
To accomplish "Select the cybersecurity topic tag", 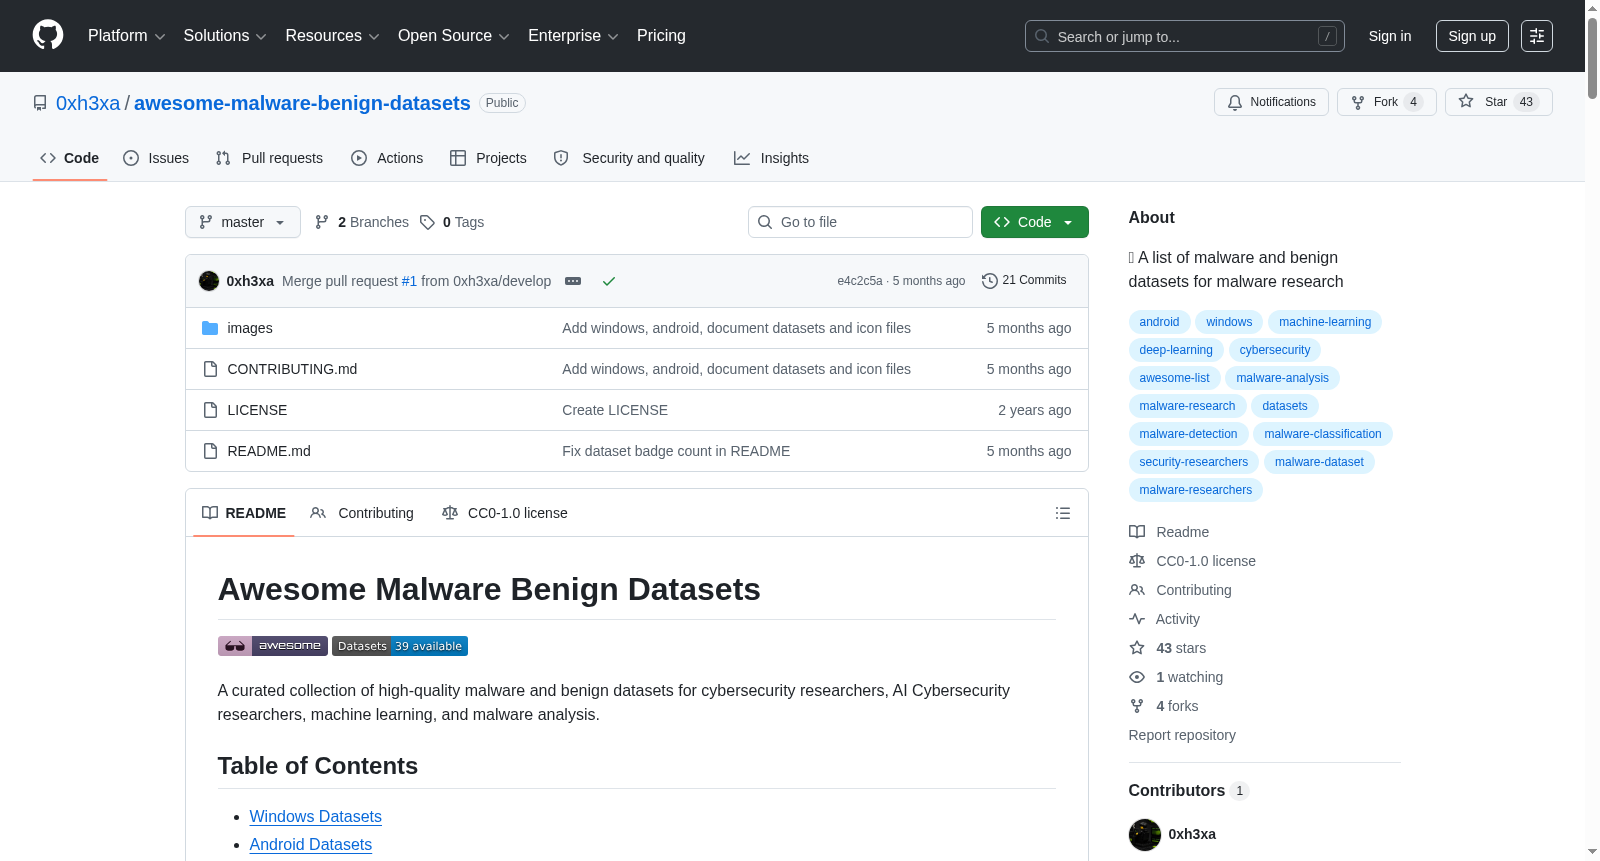I will click(x=1275, y=350).
